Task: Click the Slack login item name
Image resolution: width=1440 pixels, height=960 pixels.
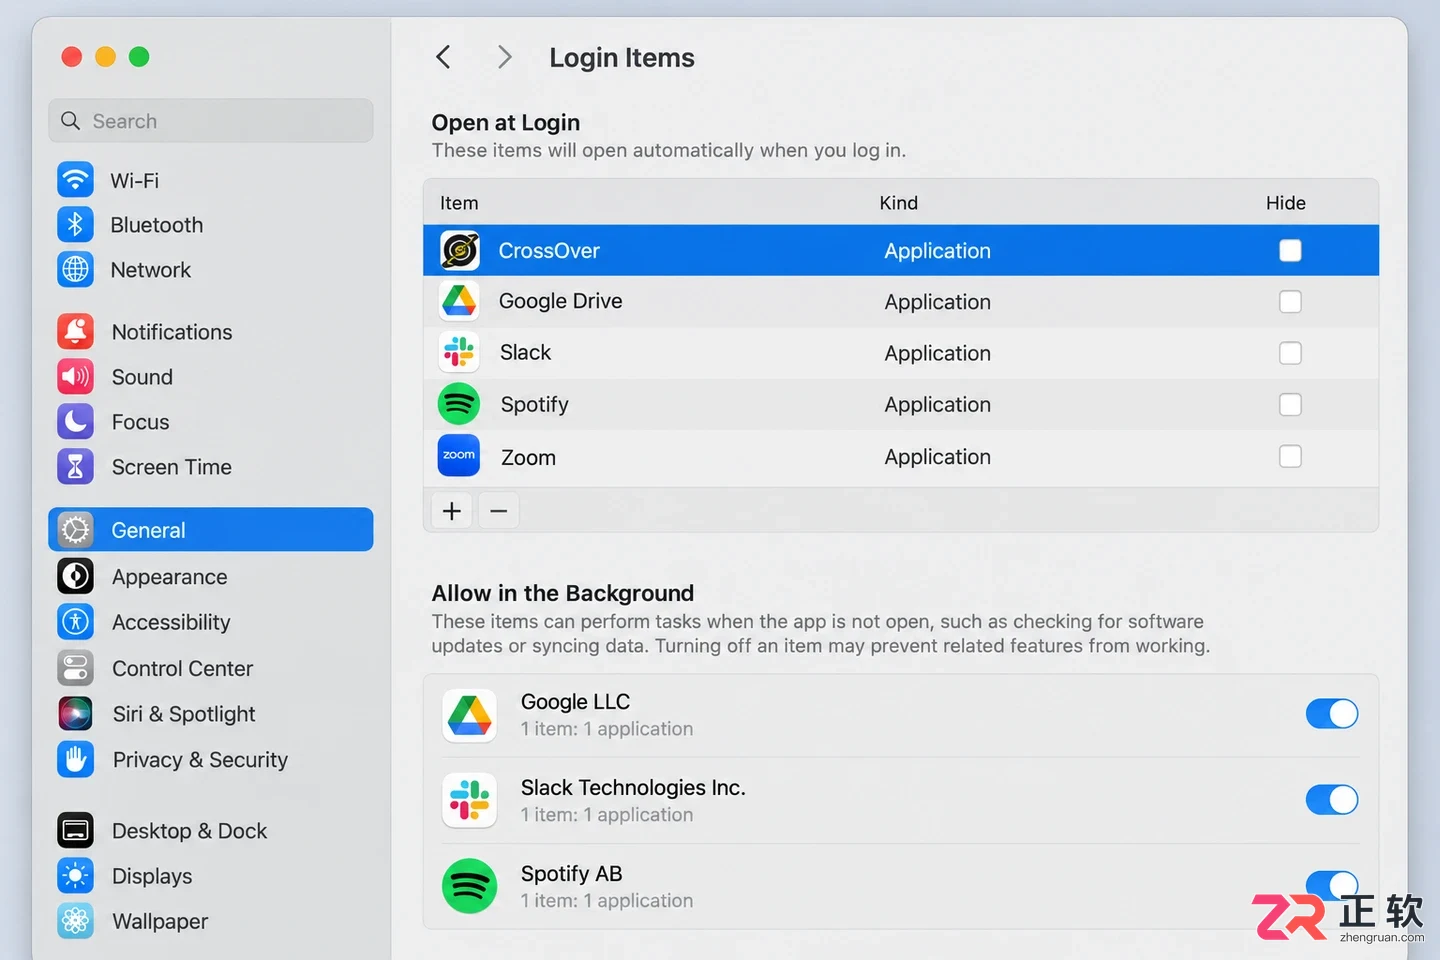Action: click(x=526, y=353)
